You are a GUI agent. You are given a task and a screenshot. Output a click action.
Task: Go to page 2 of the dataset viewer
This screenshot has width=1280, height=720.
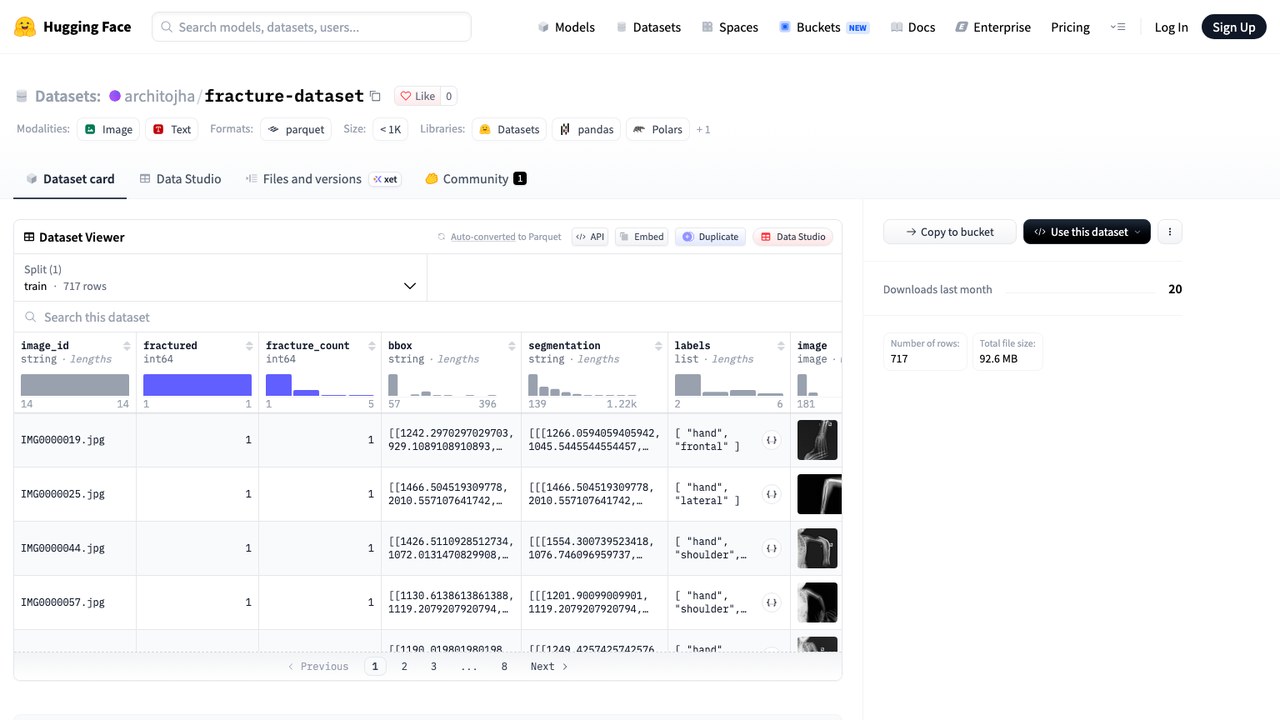pyautogui.click(x=404, y=666)
